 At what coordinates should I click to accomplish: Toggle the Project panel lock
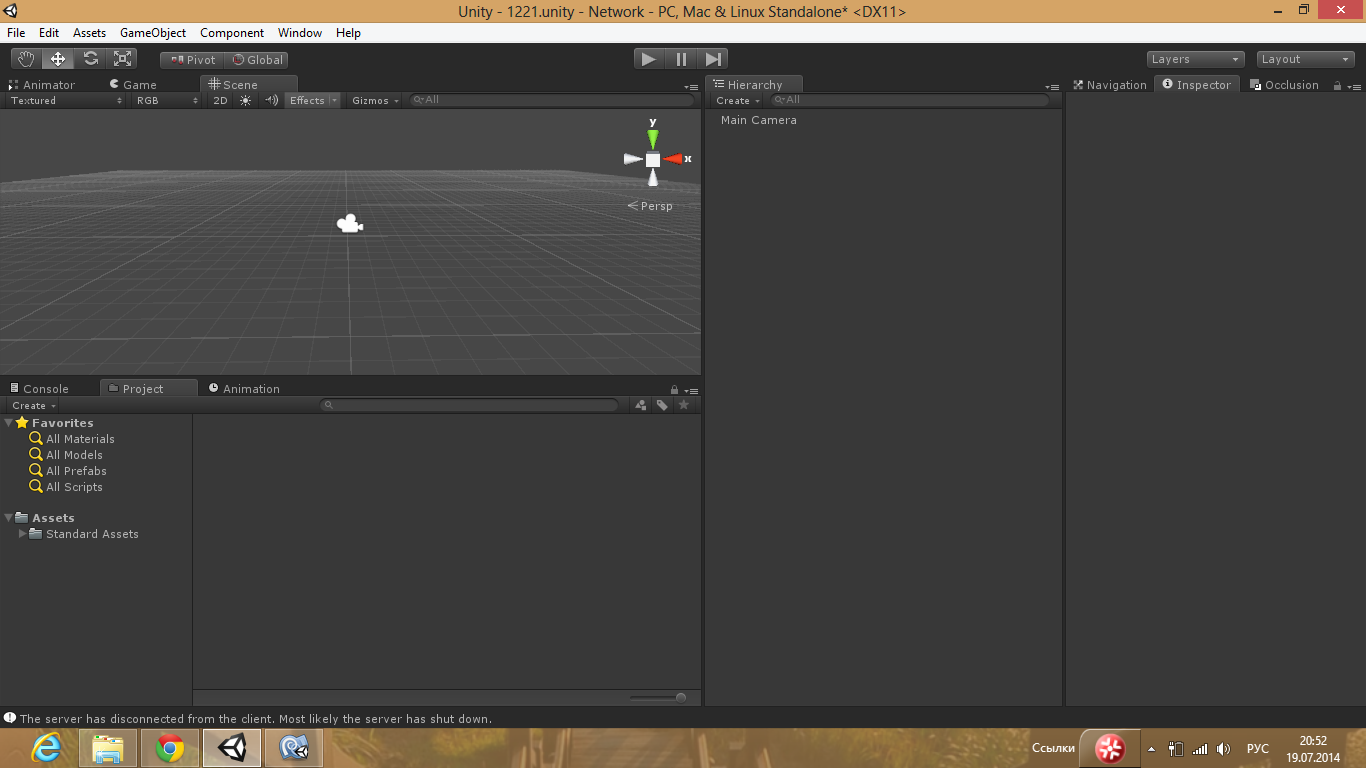coord(675,390)
